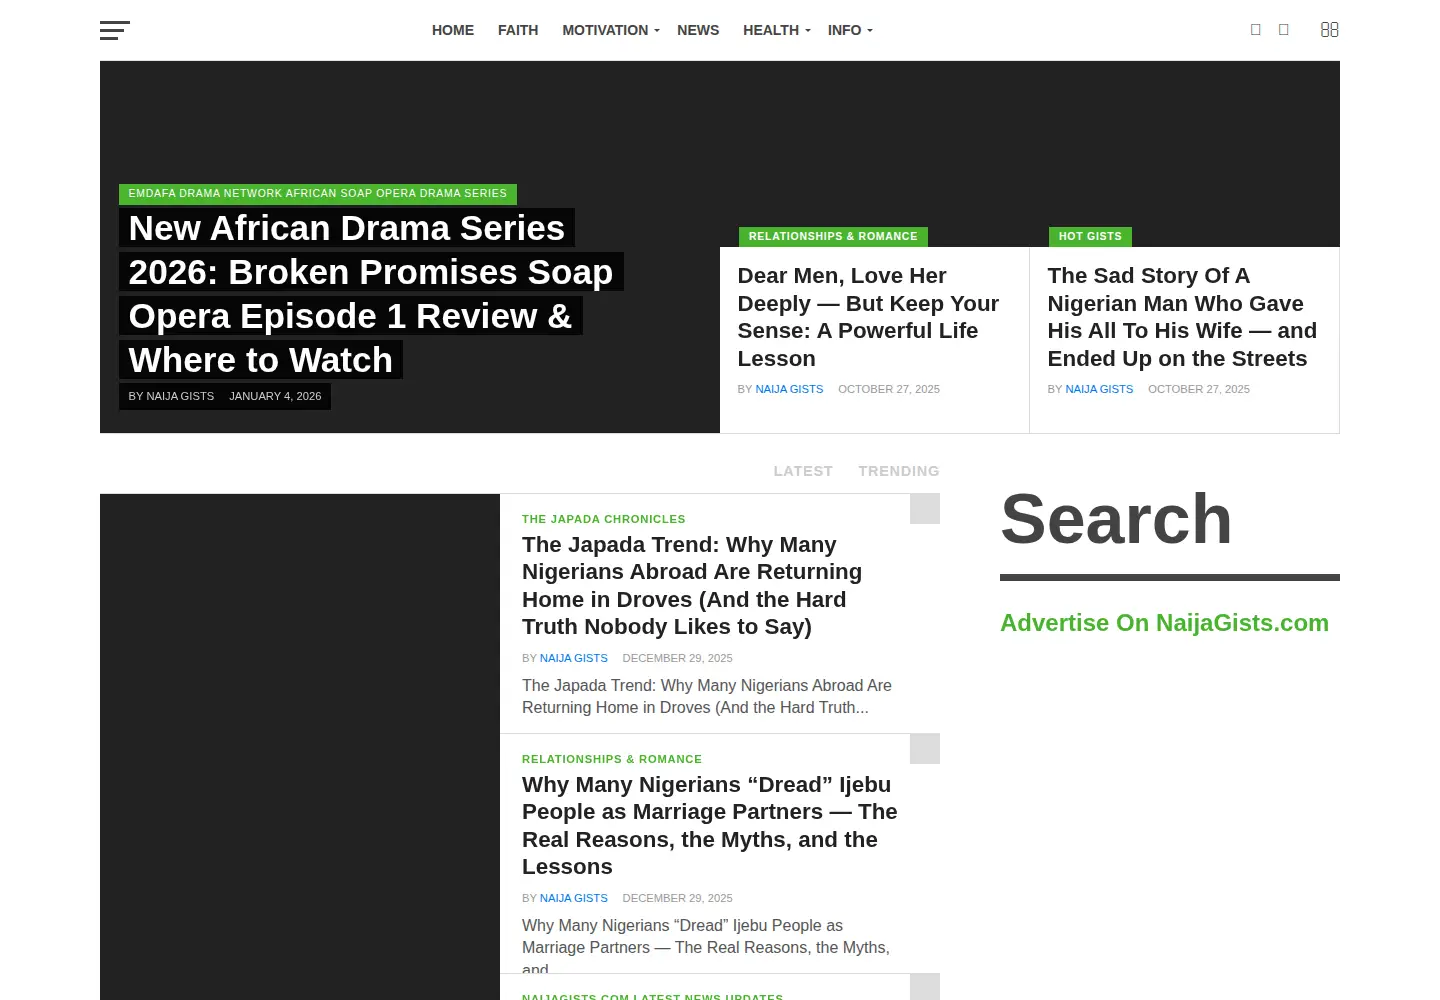This screenshot has width=1440, height=1000.
Task: Open the FAITH menu item
Action: click(518, 30)
